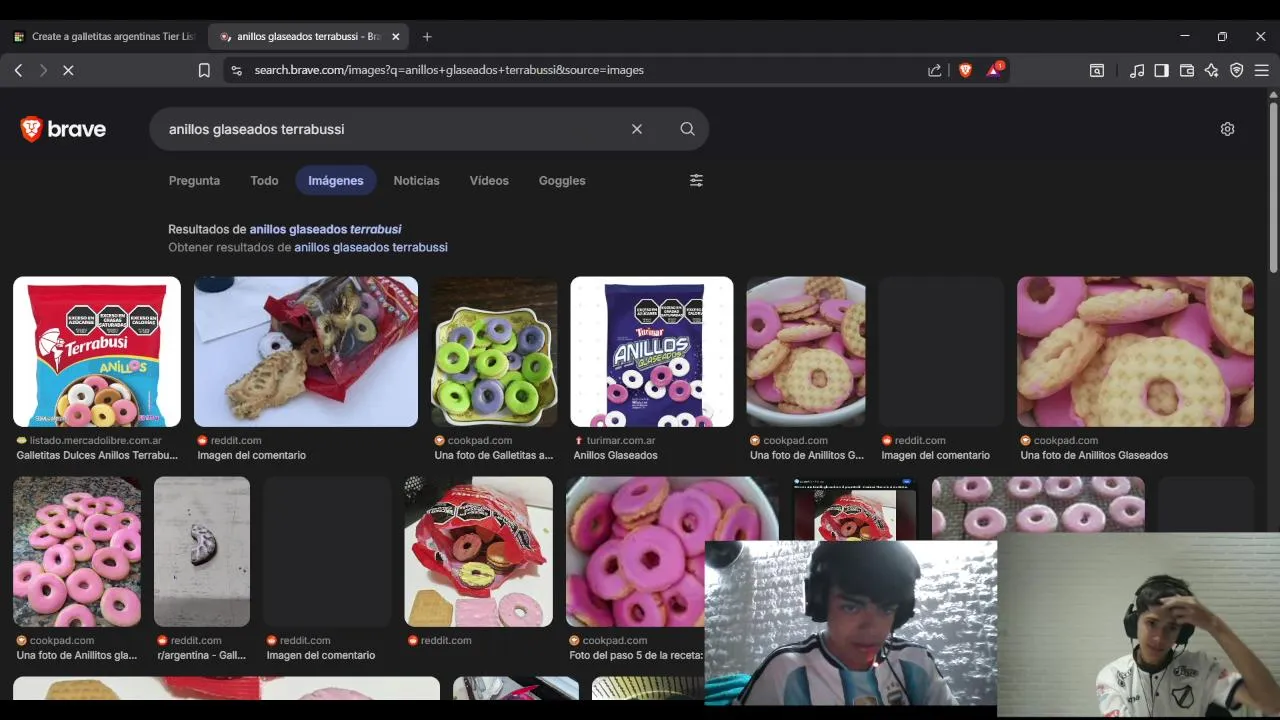Click the address bar URL
The width and height of the screenshot is (1280, 720).
click(449, 70)
